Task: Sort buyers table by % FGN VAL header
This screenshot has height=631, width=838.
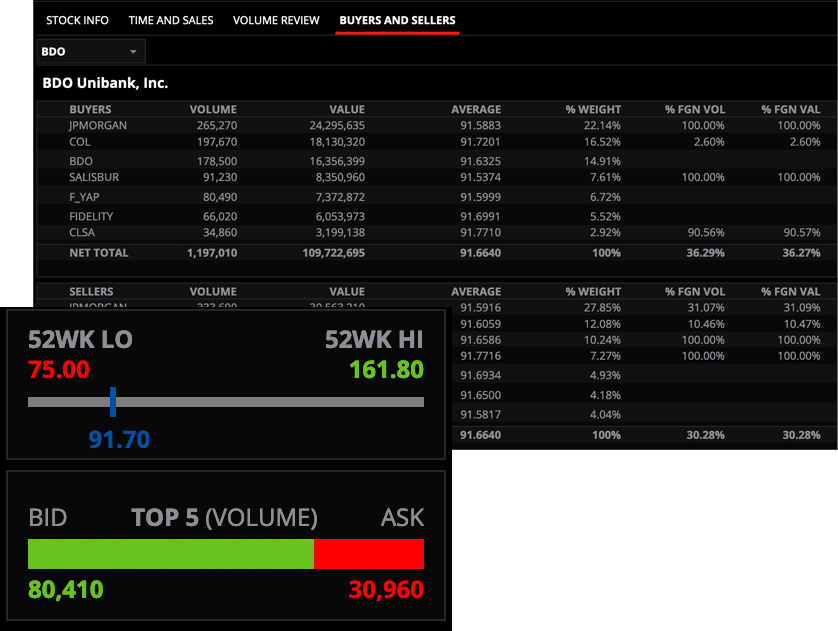Action: (791, 109)
